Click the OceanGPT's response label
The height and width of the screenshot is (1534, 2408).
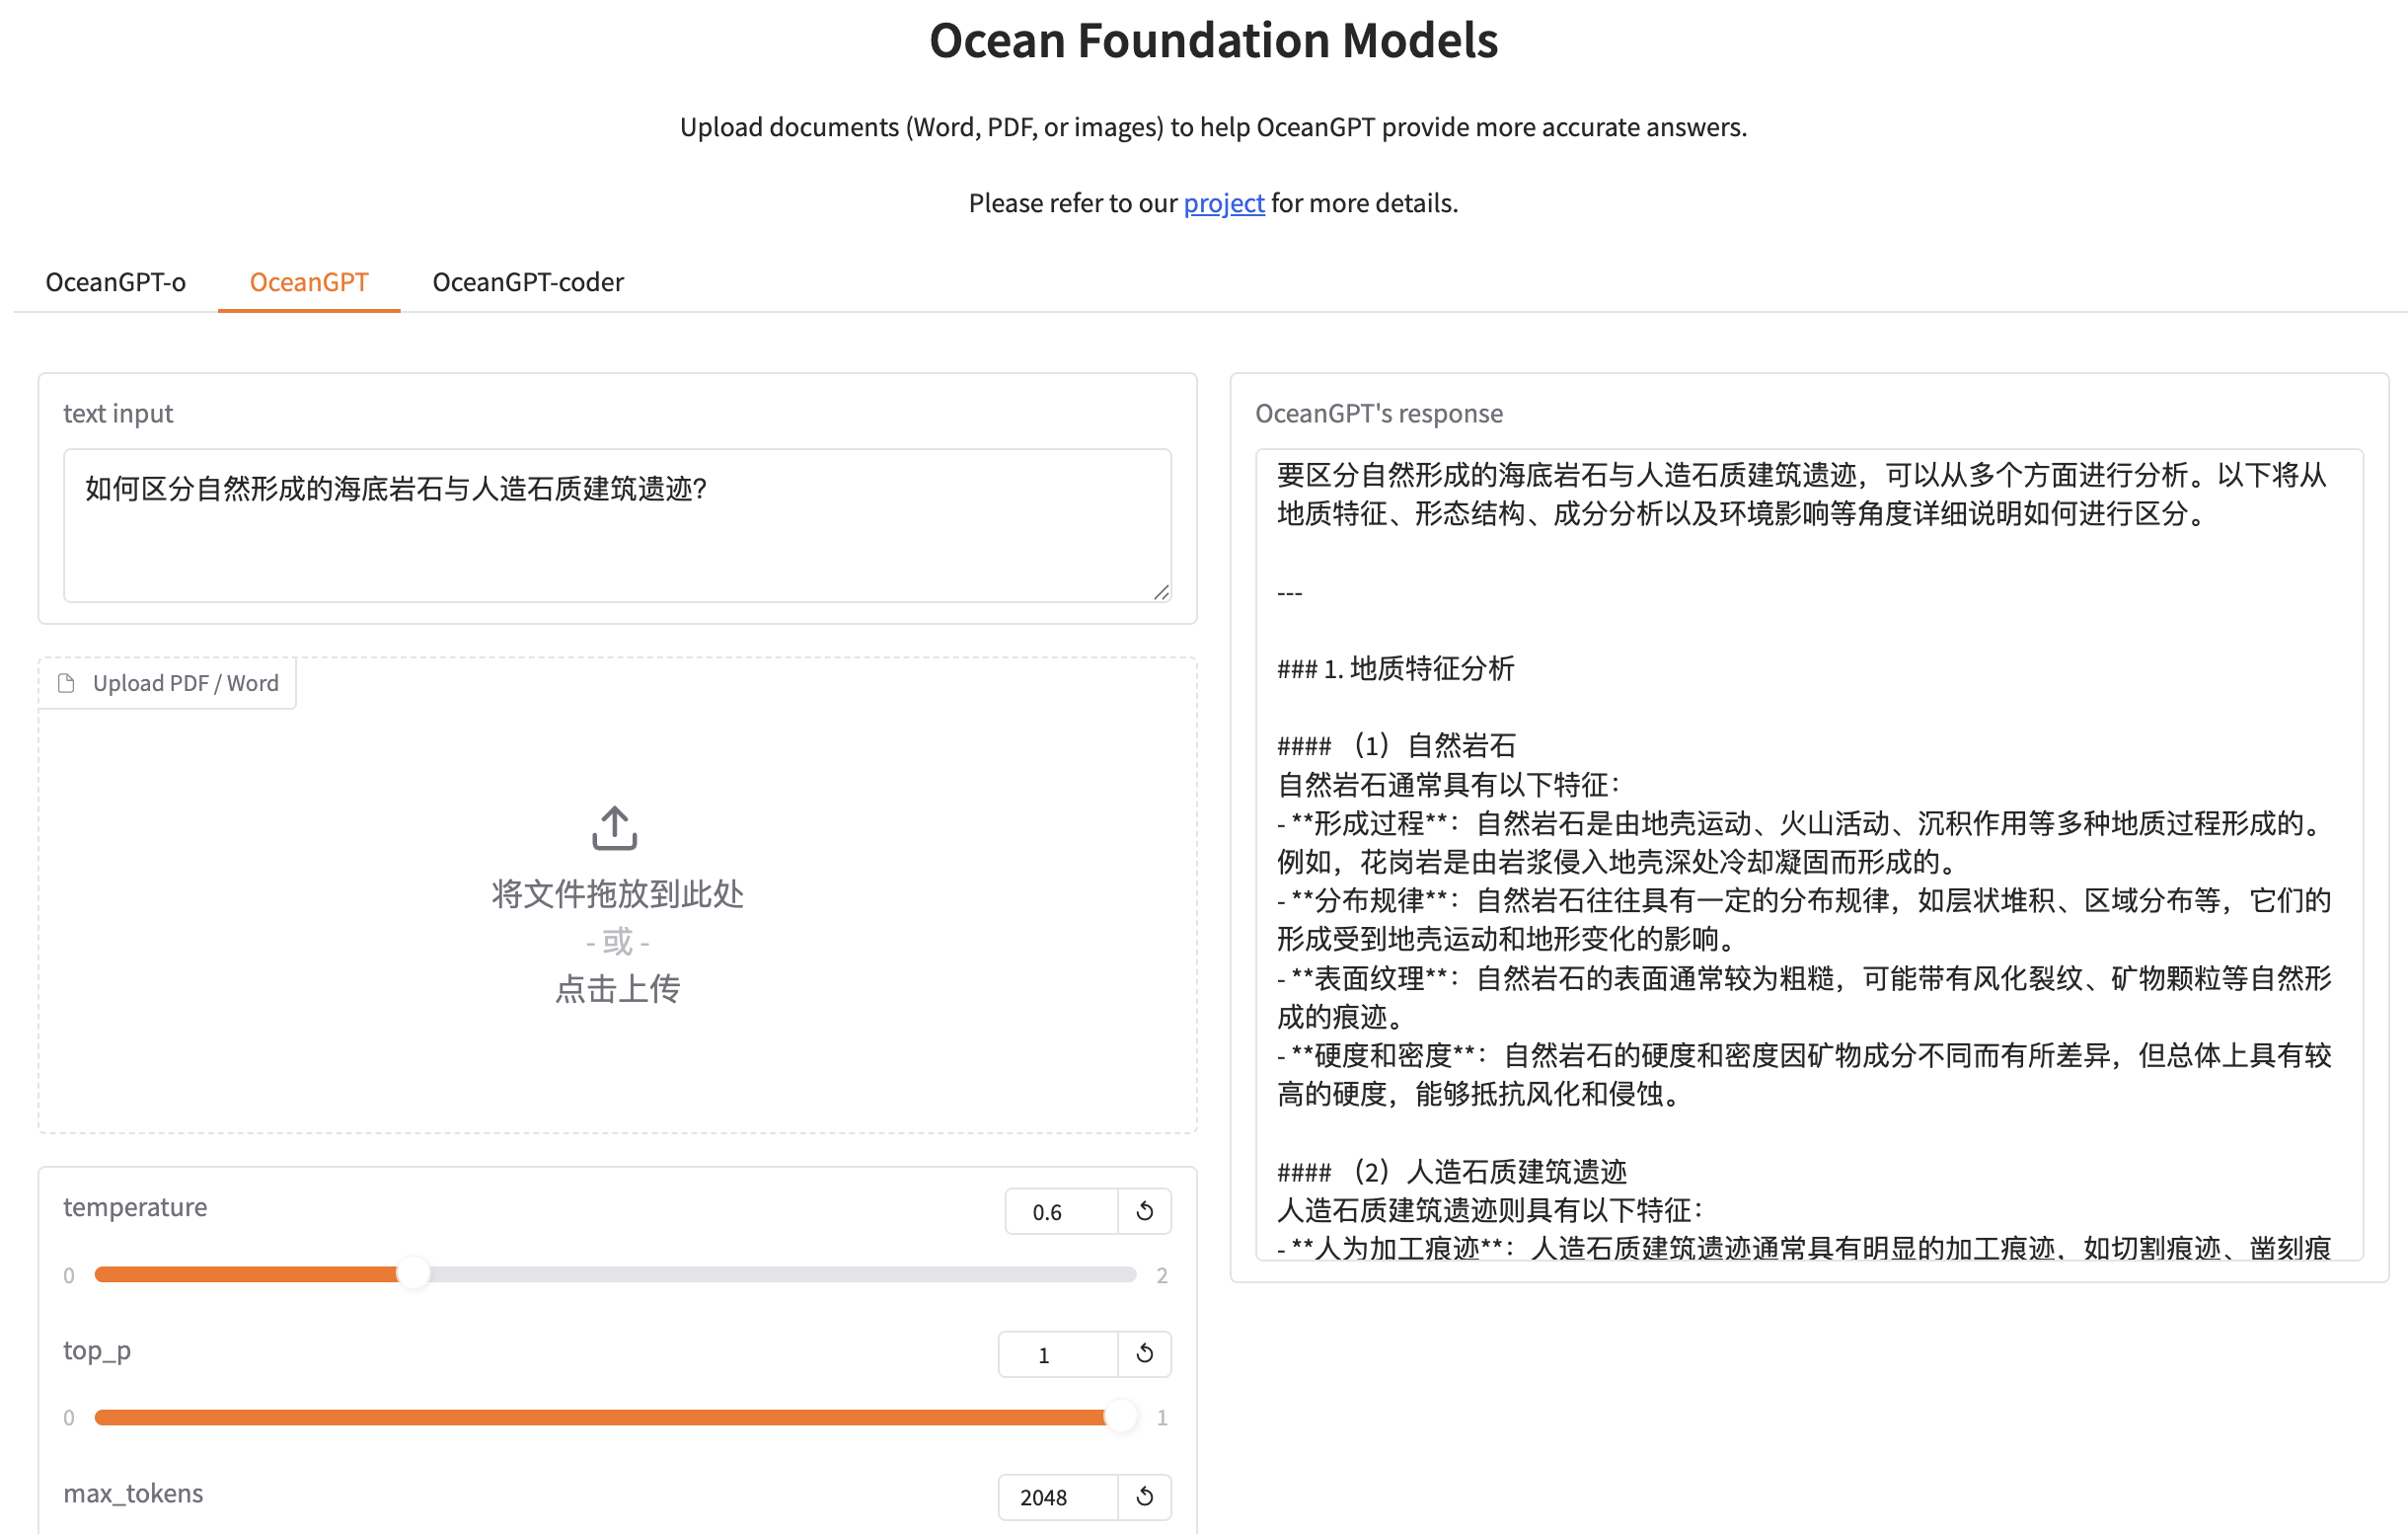(x=1379, y=413)
